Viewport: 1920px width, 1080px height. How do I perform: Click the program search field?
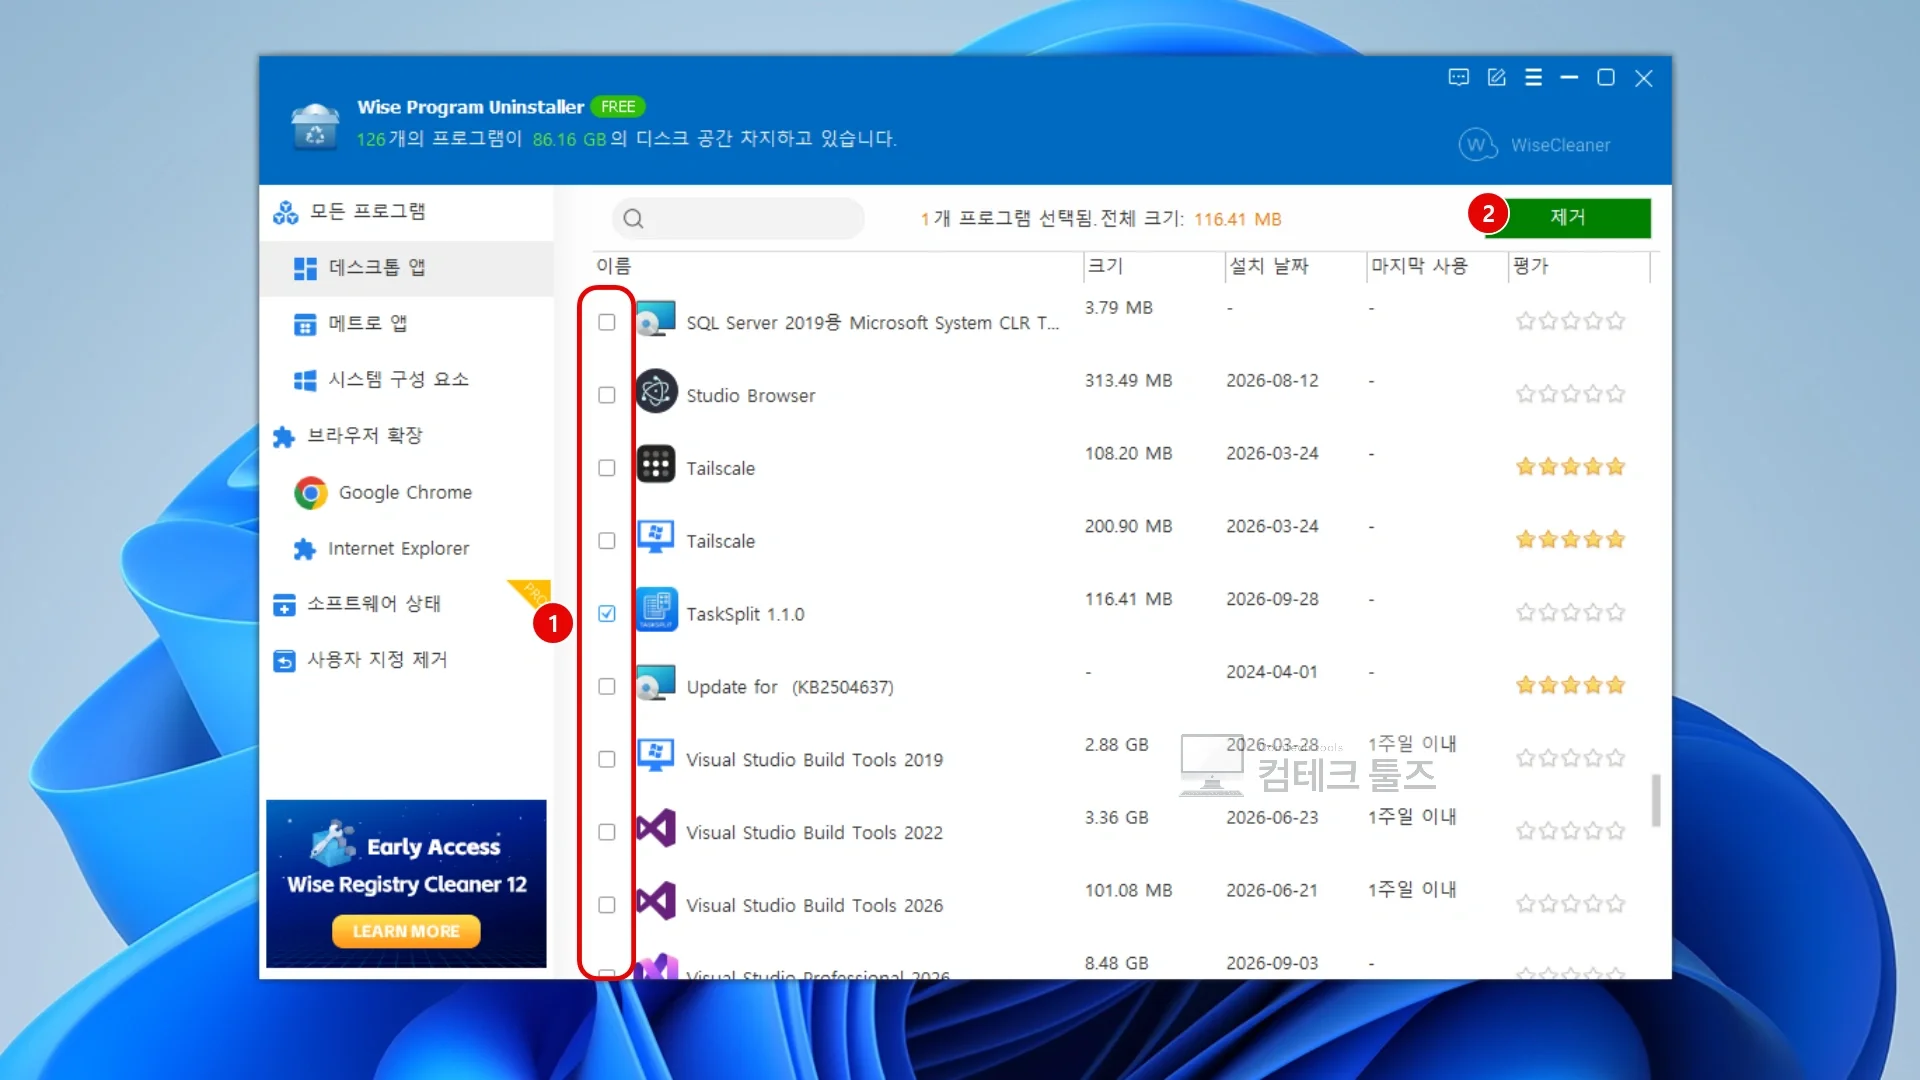coord(738,218)
